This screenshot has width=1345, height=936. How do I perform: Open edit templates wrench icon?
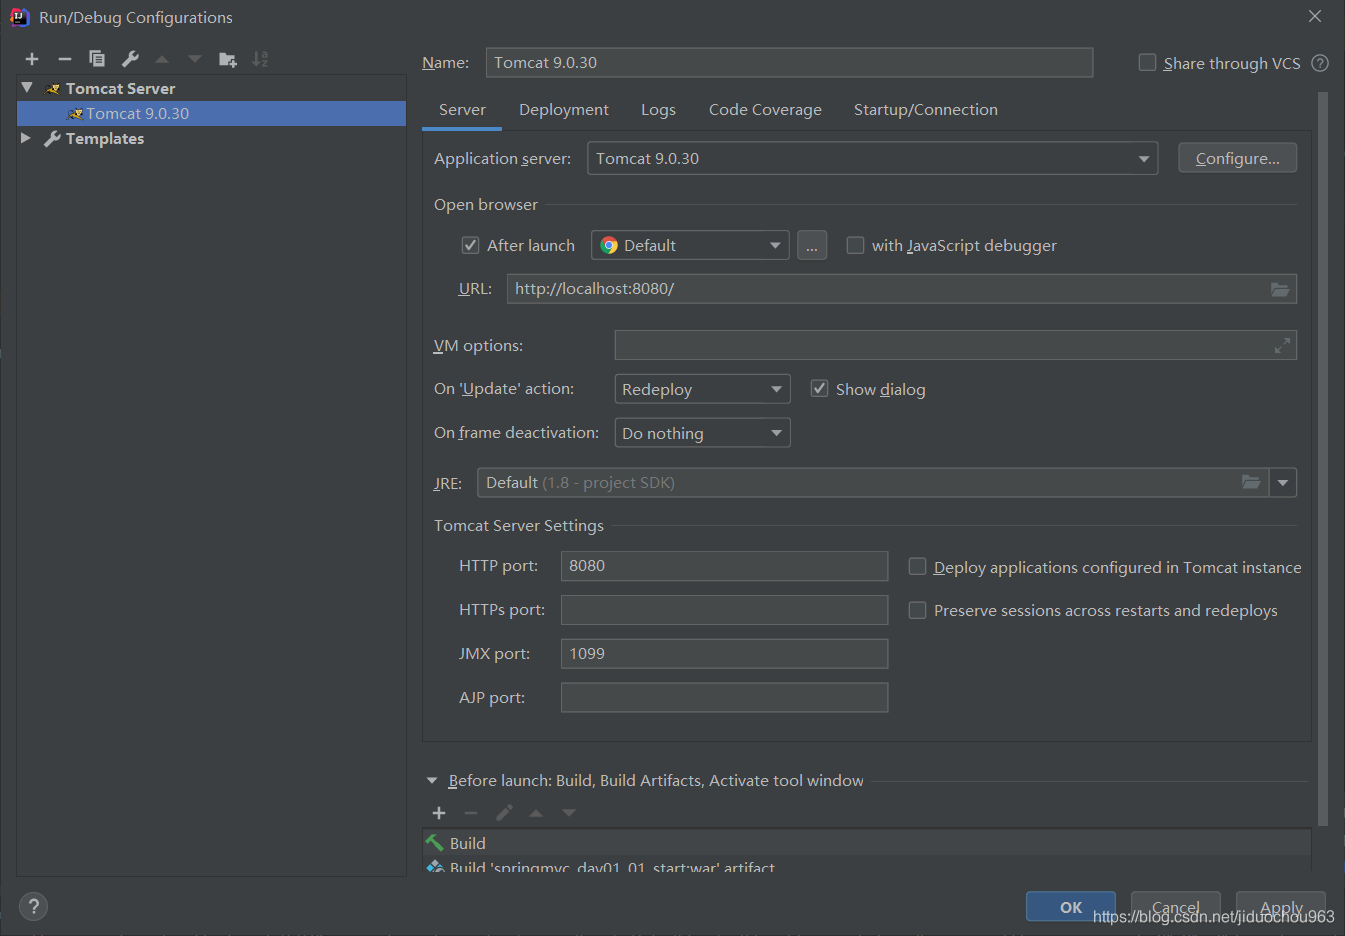tap(130, 59)
